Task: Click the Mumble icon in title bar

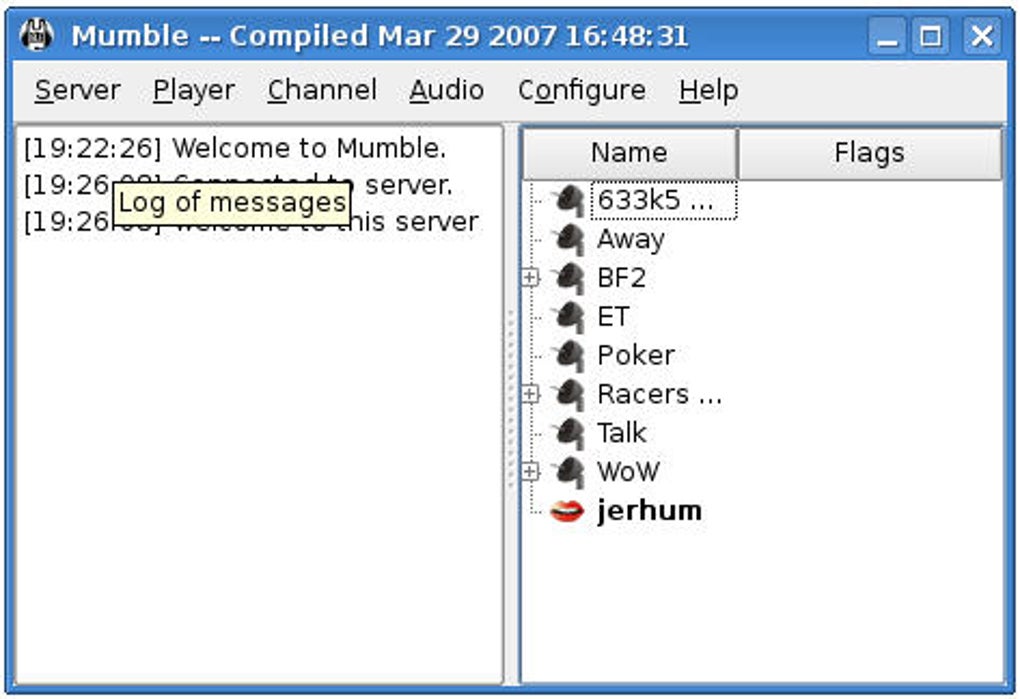Action: [36, 35]
